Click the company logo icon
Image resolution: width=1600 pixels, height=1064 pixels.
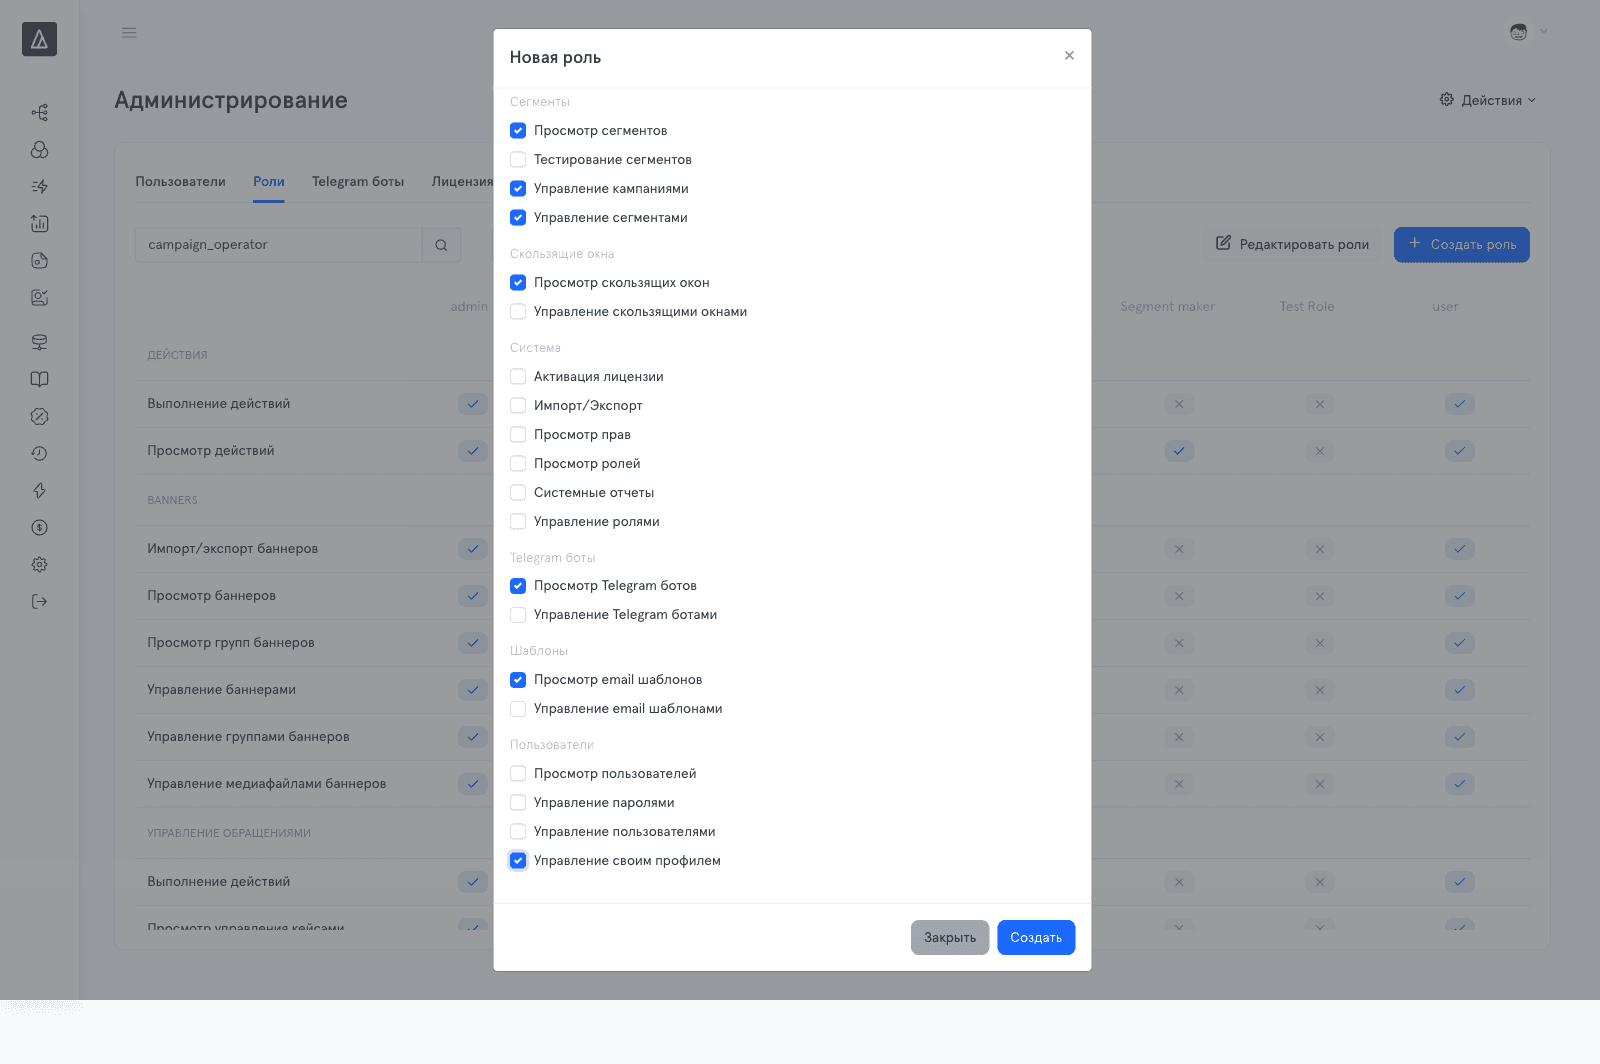39,39
